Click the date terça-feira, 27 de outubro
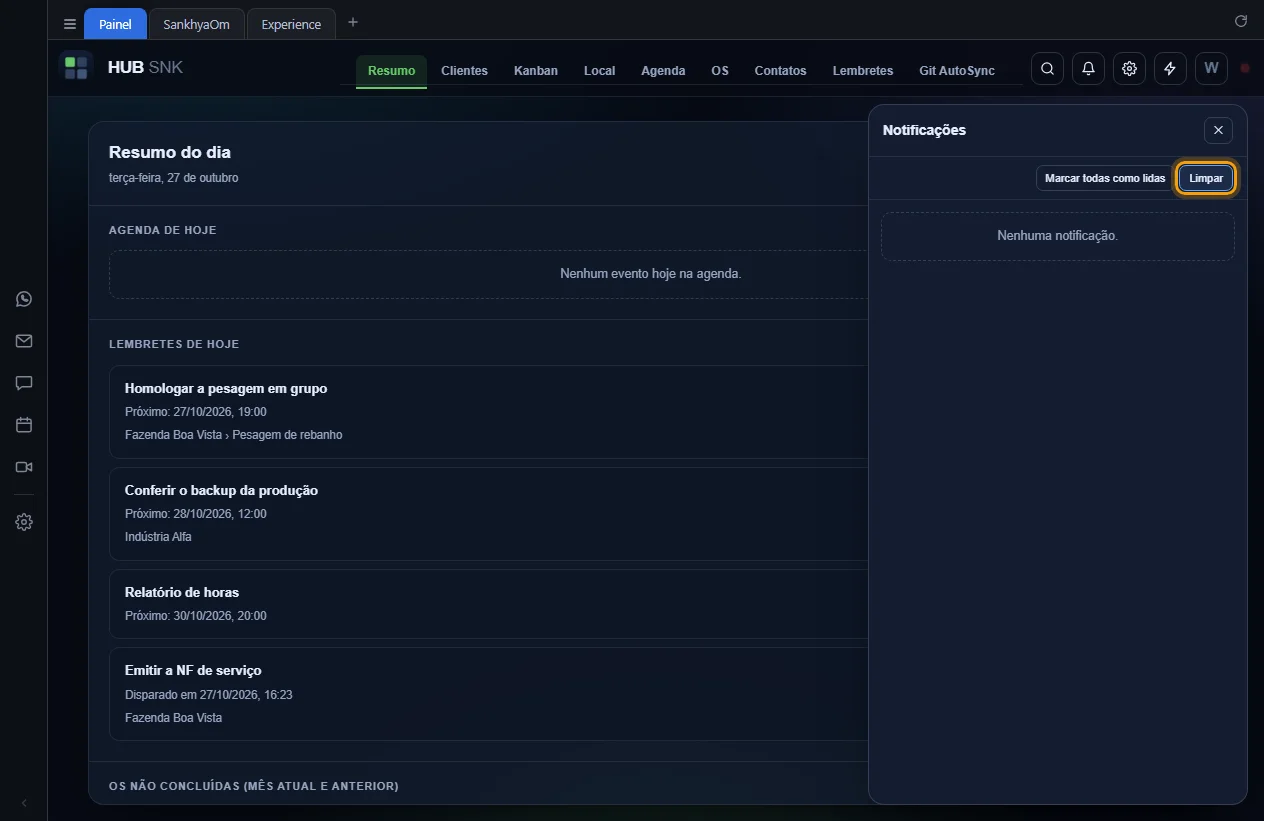 tap(174, 178)
